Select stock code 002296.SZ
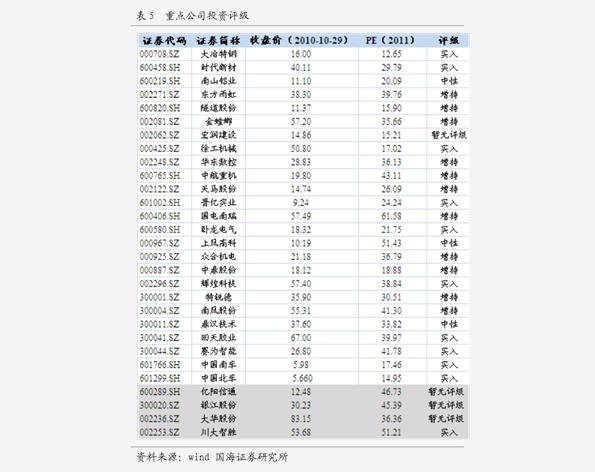Image resolution: width=595 pixels, height=472 pixels. (159, 284)
